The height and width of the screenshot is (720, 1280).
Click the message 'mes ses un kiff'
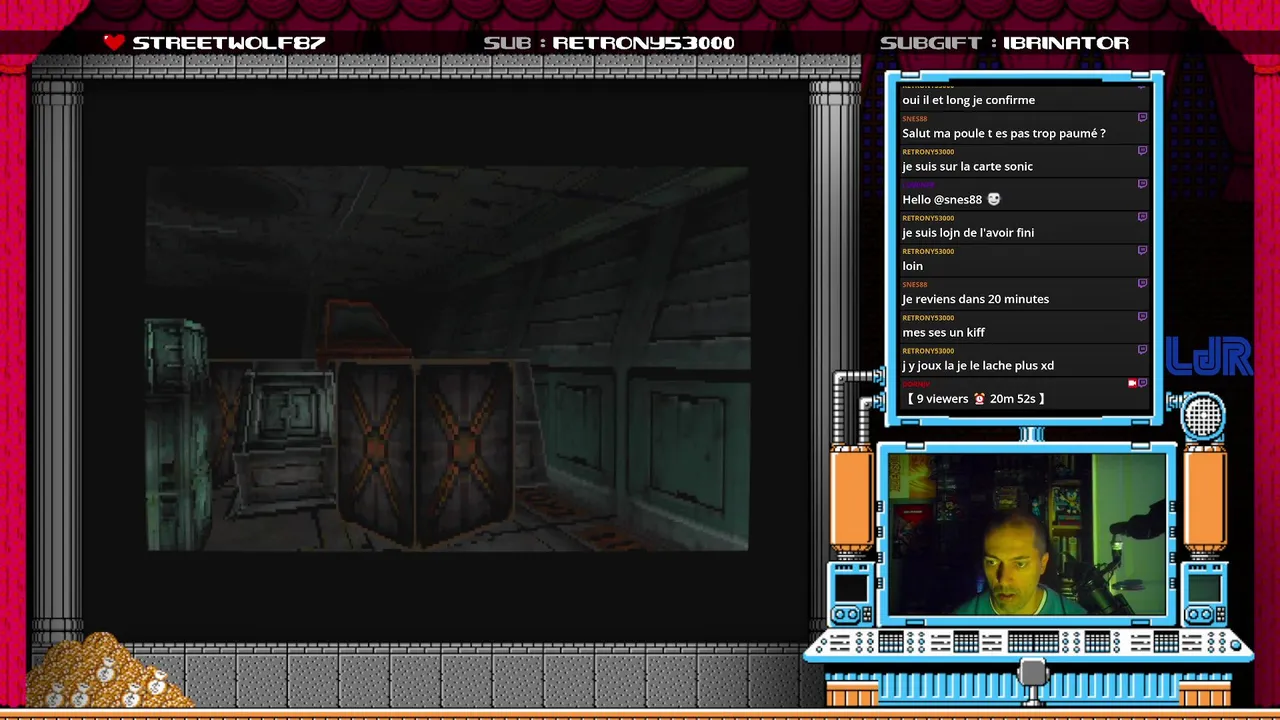tap(943, 332)
